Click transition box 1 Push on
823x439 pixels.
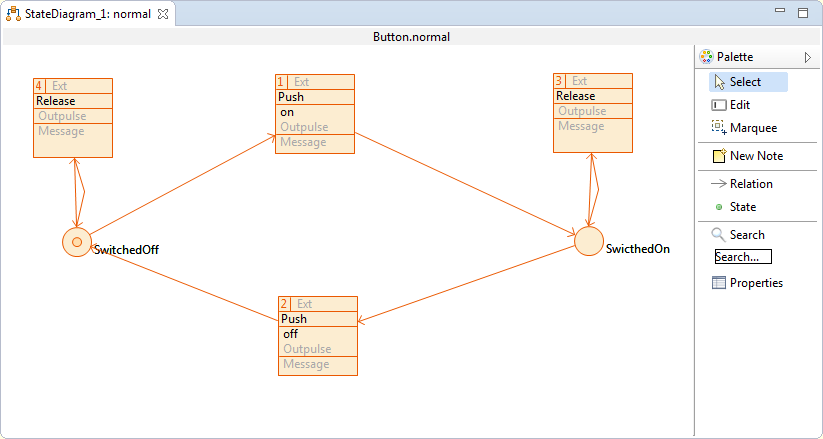click(x=315, y=113)
